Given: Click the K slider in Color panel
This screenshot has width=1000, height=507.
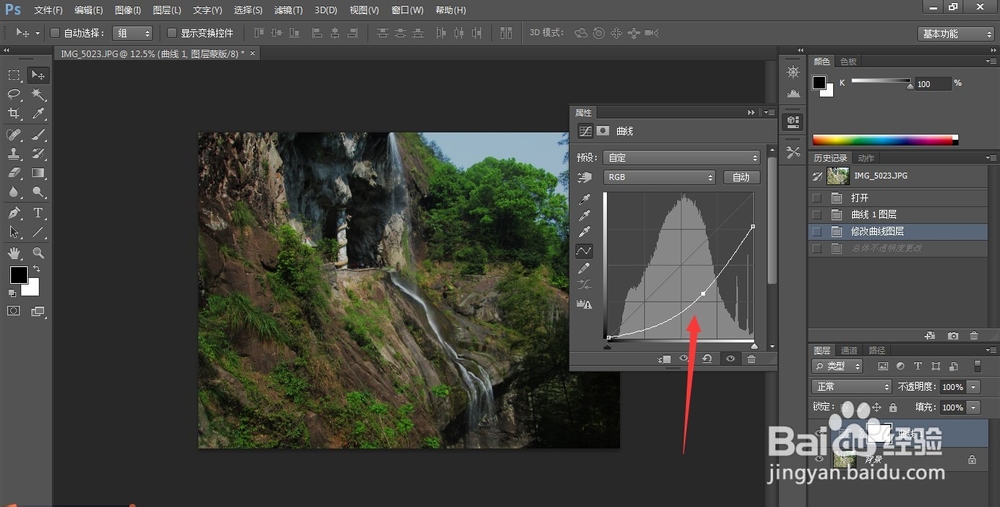Looking at the screenshot, I should pos(881,81).
